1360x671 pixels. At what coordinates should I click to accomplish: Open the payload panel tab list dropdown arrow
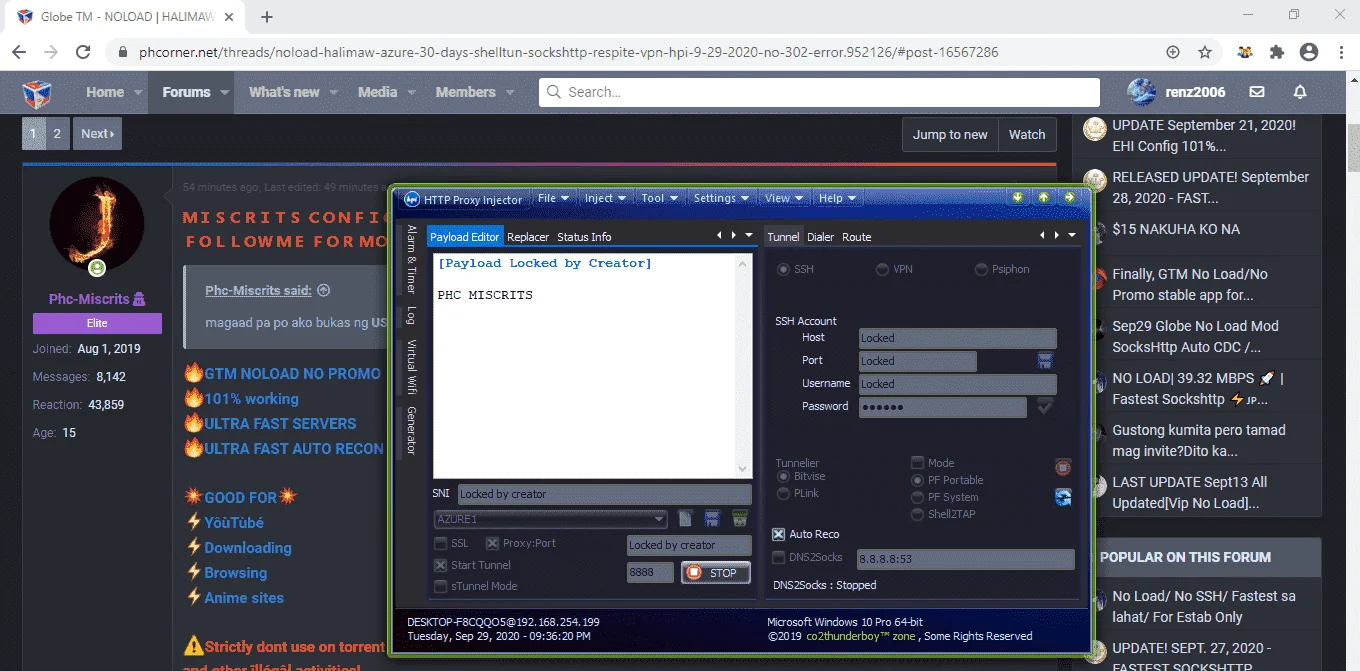click(x=749, y=236)
